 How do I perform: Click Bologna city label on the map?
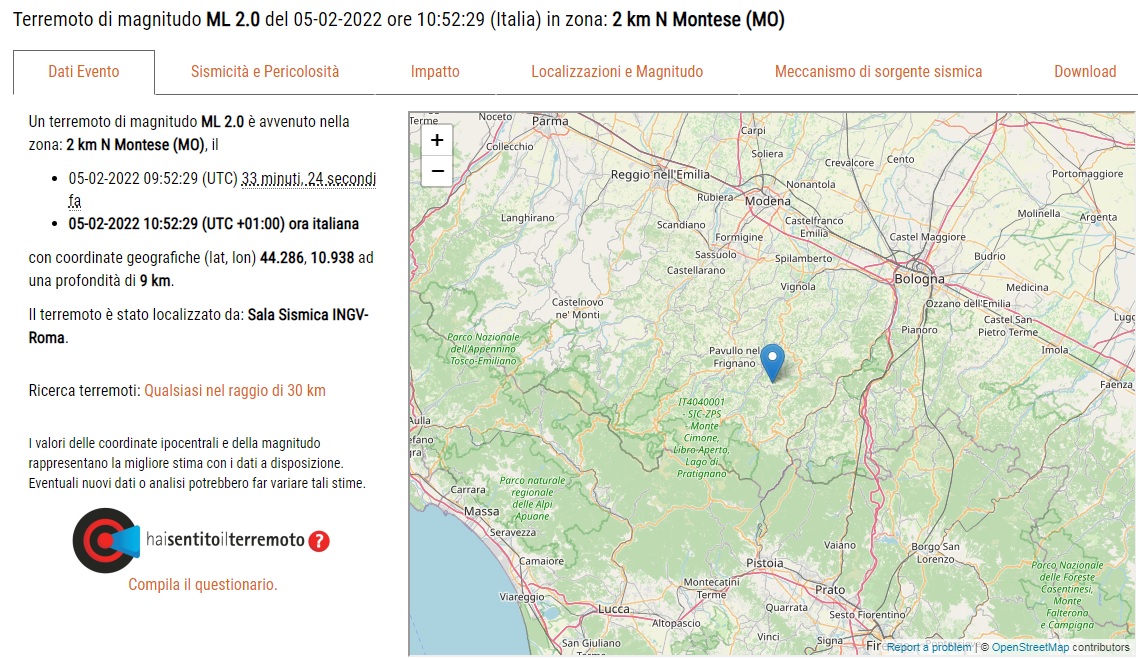[919, 279]
